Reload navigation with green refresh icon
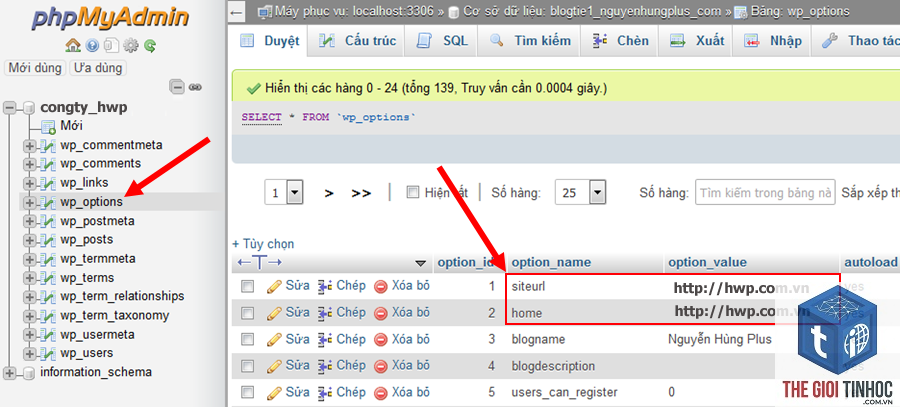The height and width of the screenshot is (407, 900). (150, 45)
